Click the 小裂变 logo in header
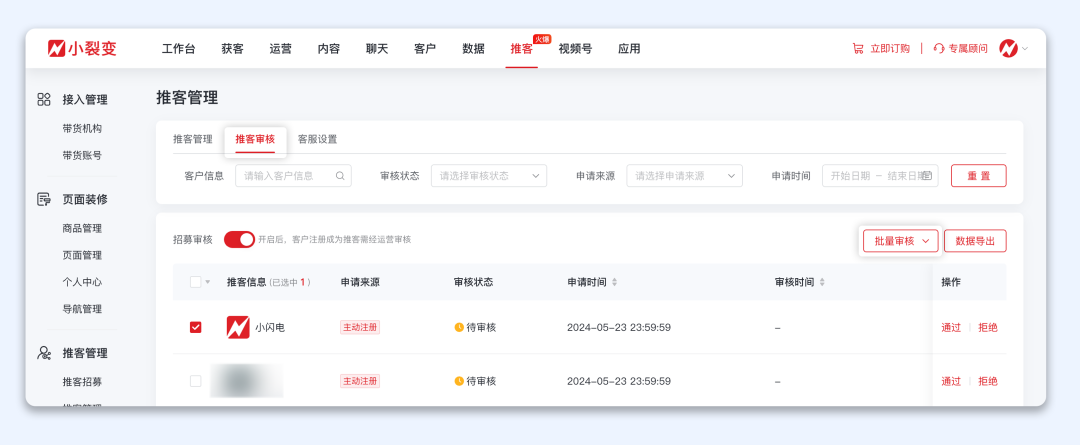The width and height of the screenshot is (1080, 445). click(82, 48)
